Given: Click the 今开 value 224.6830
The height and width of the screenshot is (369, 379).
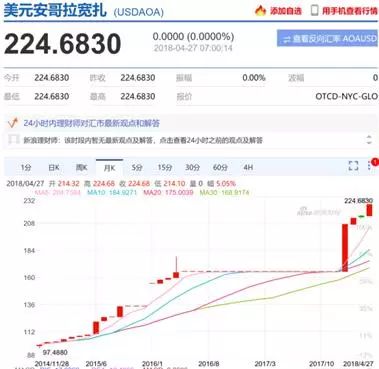Looking at the screenshot, I should 52,78.
